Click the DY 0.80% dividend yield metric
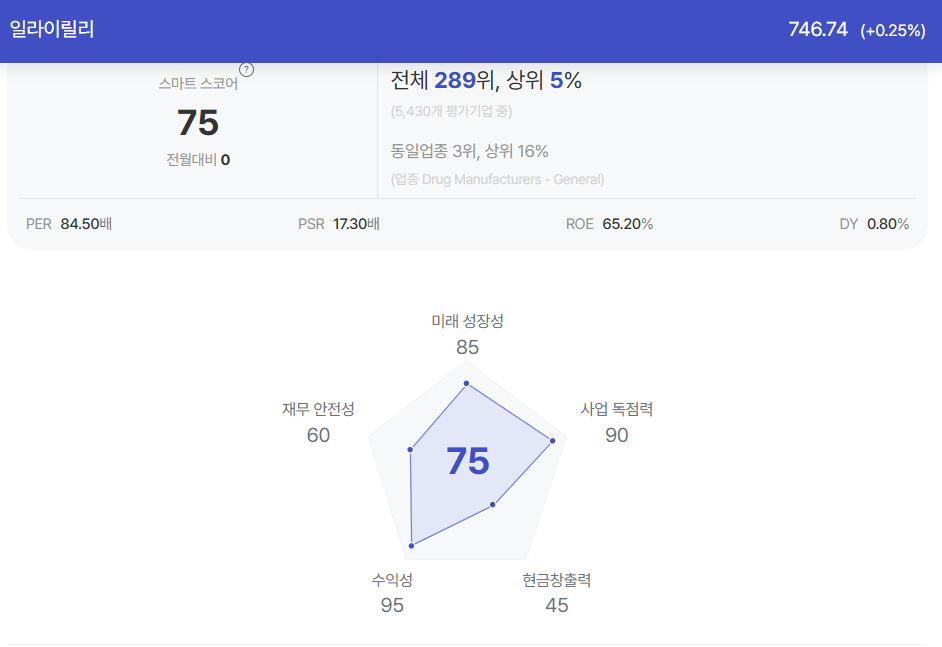Screen dimensions: 942x647 [x=874, y=224]
